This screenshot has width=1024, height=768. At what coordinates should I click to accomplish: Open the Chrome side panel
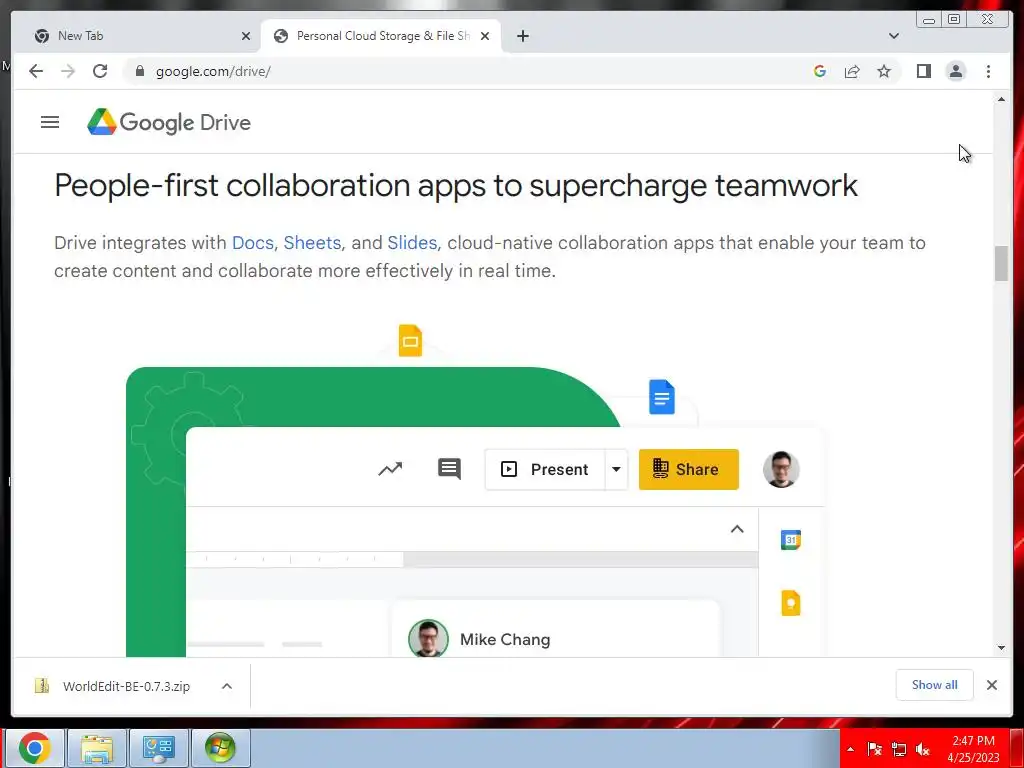click(x=923, y=71)
